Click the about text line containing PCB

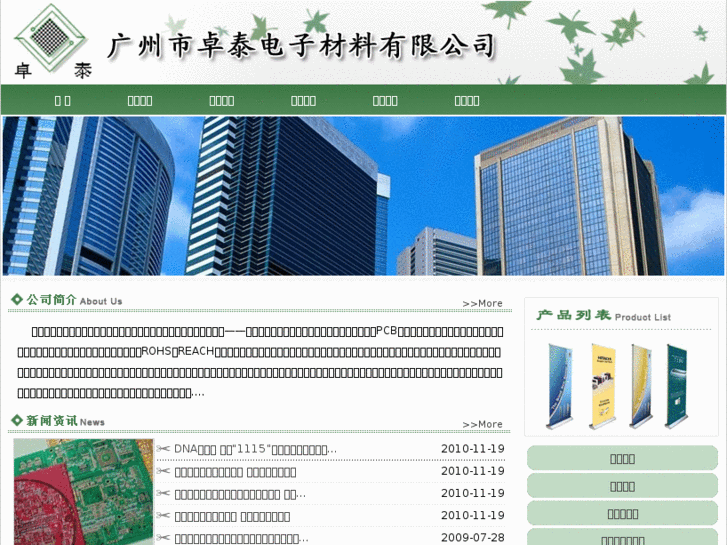[267, 331]
